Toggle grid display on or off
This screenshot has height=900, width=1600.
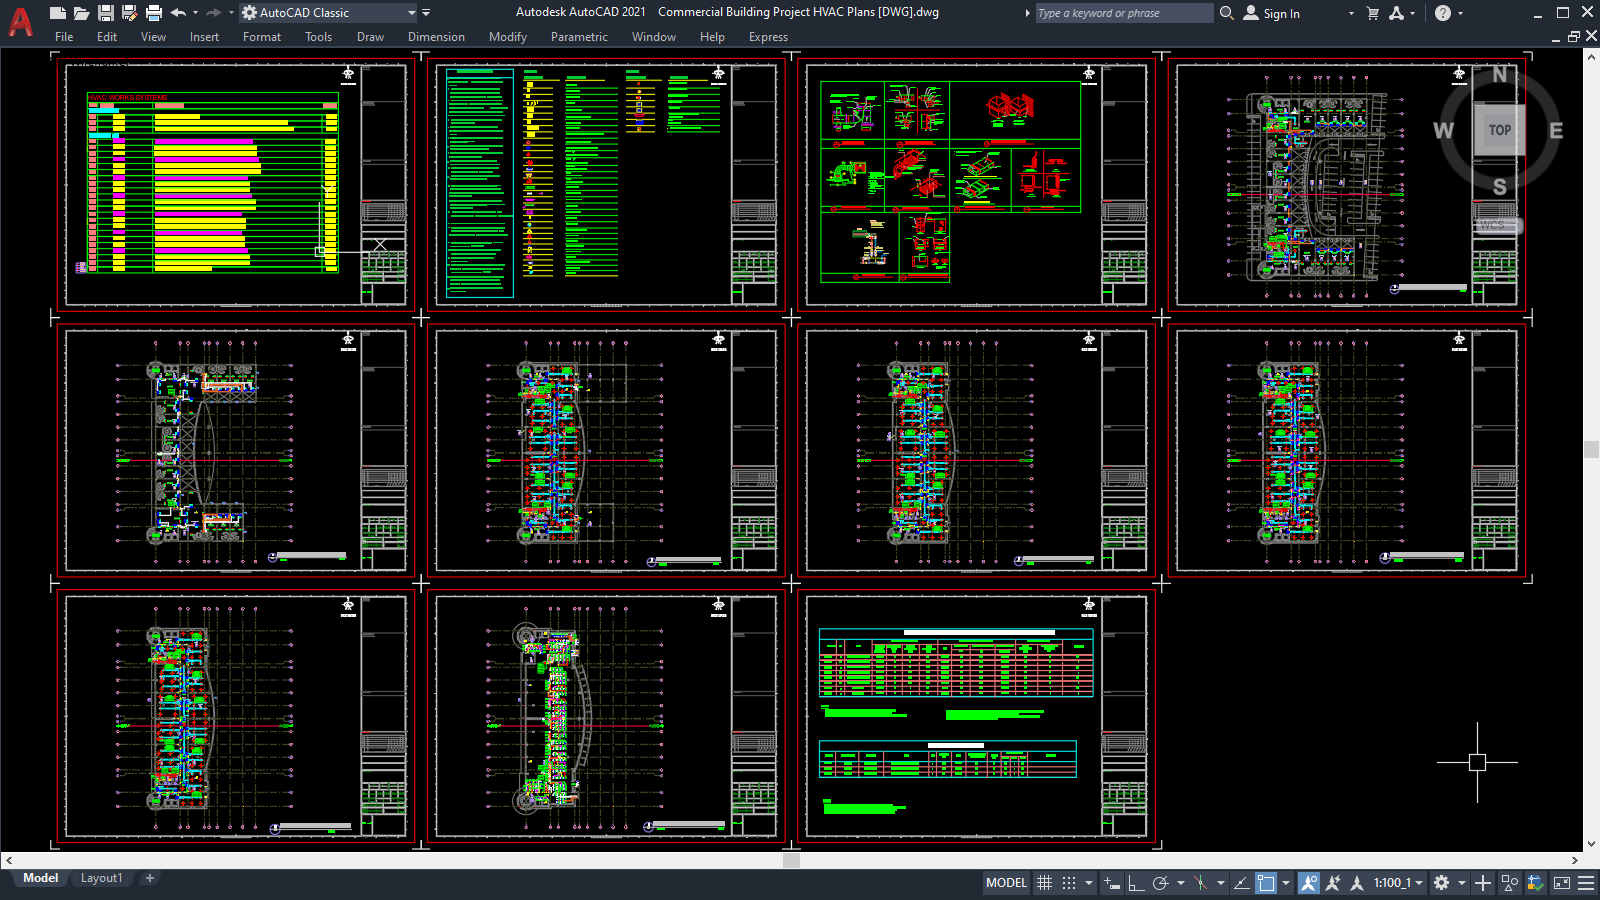[x=1044, y=882]
